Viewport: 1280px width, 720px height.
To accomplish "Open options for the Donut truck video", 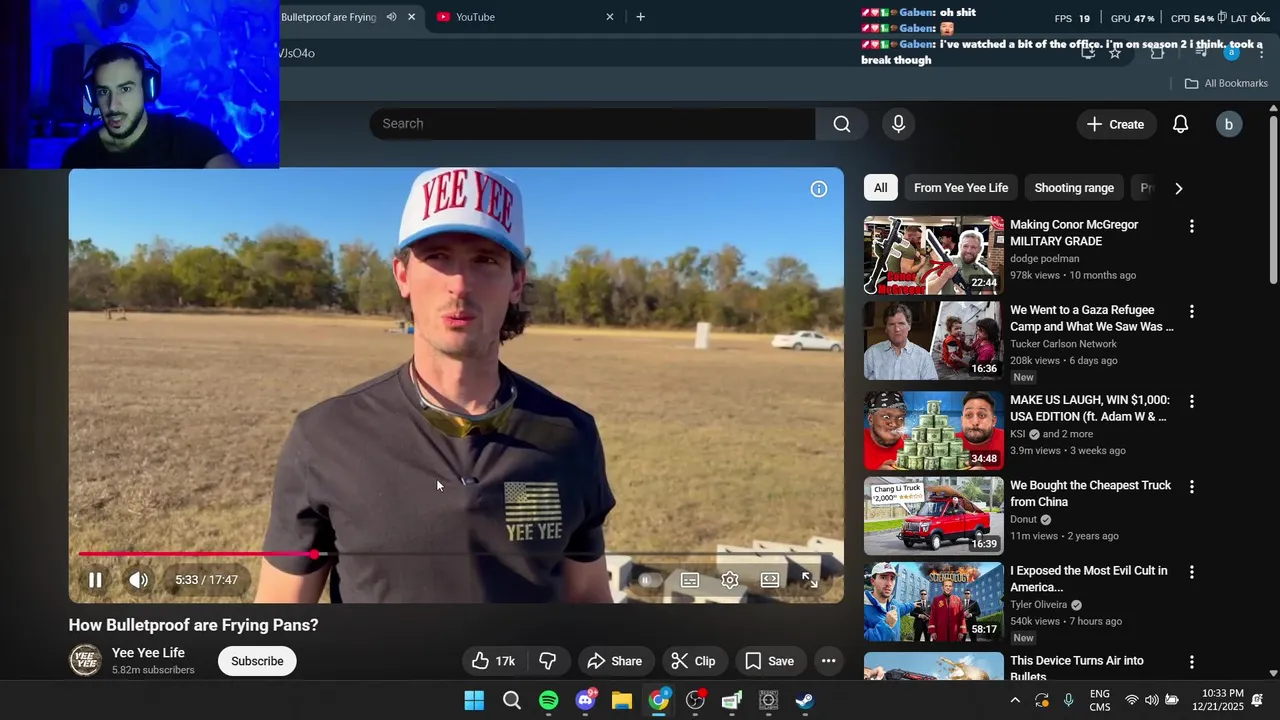I will coord(1191,487).
